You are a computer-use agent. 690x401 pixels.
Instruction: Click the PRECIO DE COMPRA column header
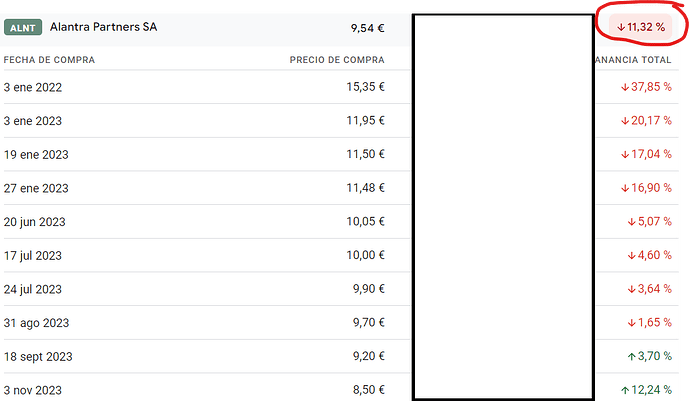pyautogui.click(x=337, y=60)
